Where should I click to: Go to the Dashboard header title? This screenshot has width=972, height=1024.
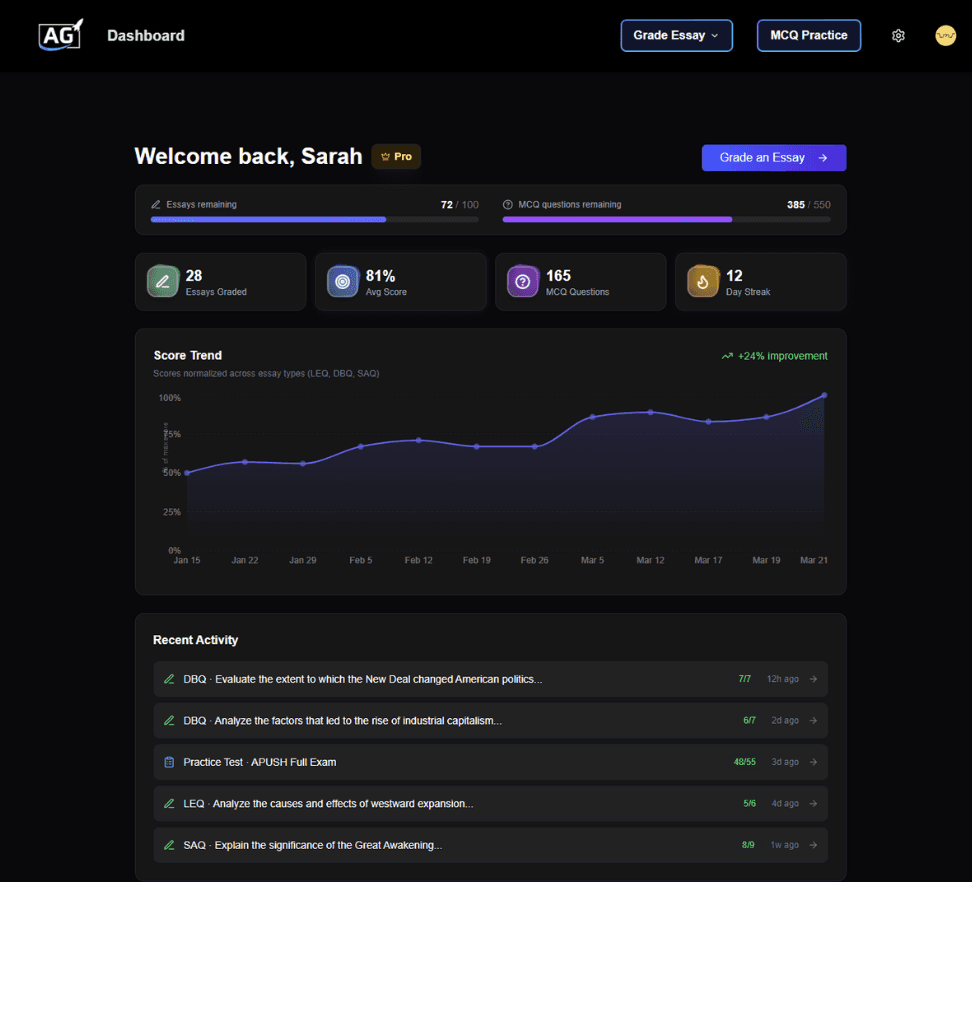146,36
